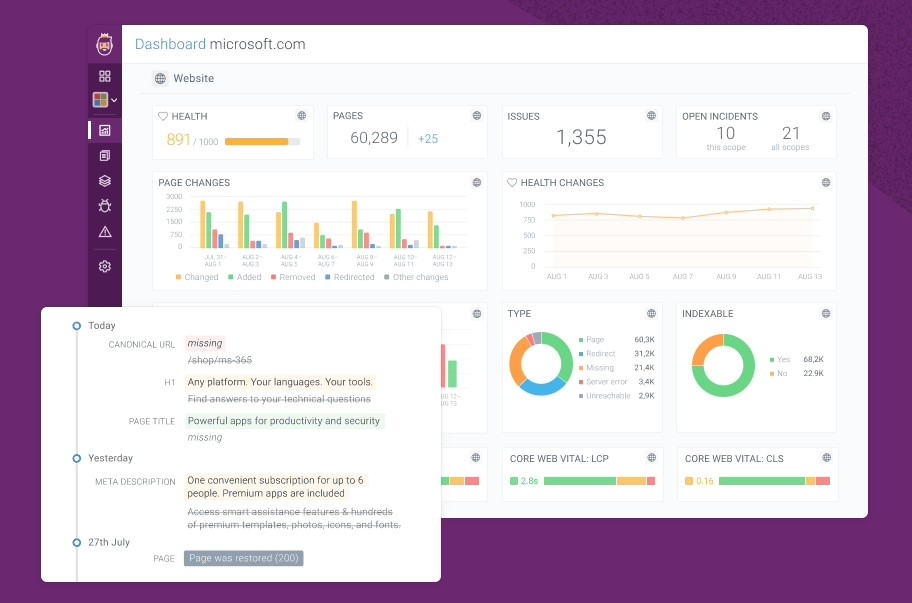Toggle the Redirected legend item
Screen dimensions: 912x603
(x=350, y=277)
